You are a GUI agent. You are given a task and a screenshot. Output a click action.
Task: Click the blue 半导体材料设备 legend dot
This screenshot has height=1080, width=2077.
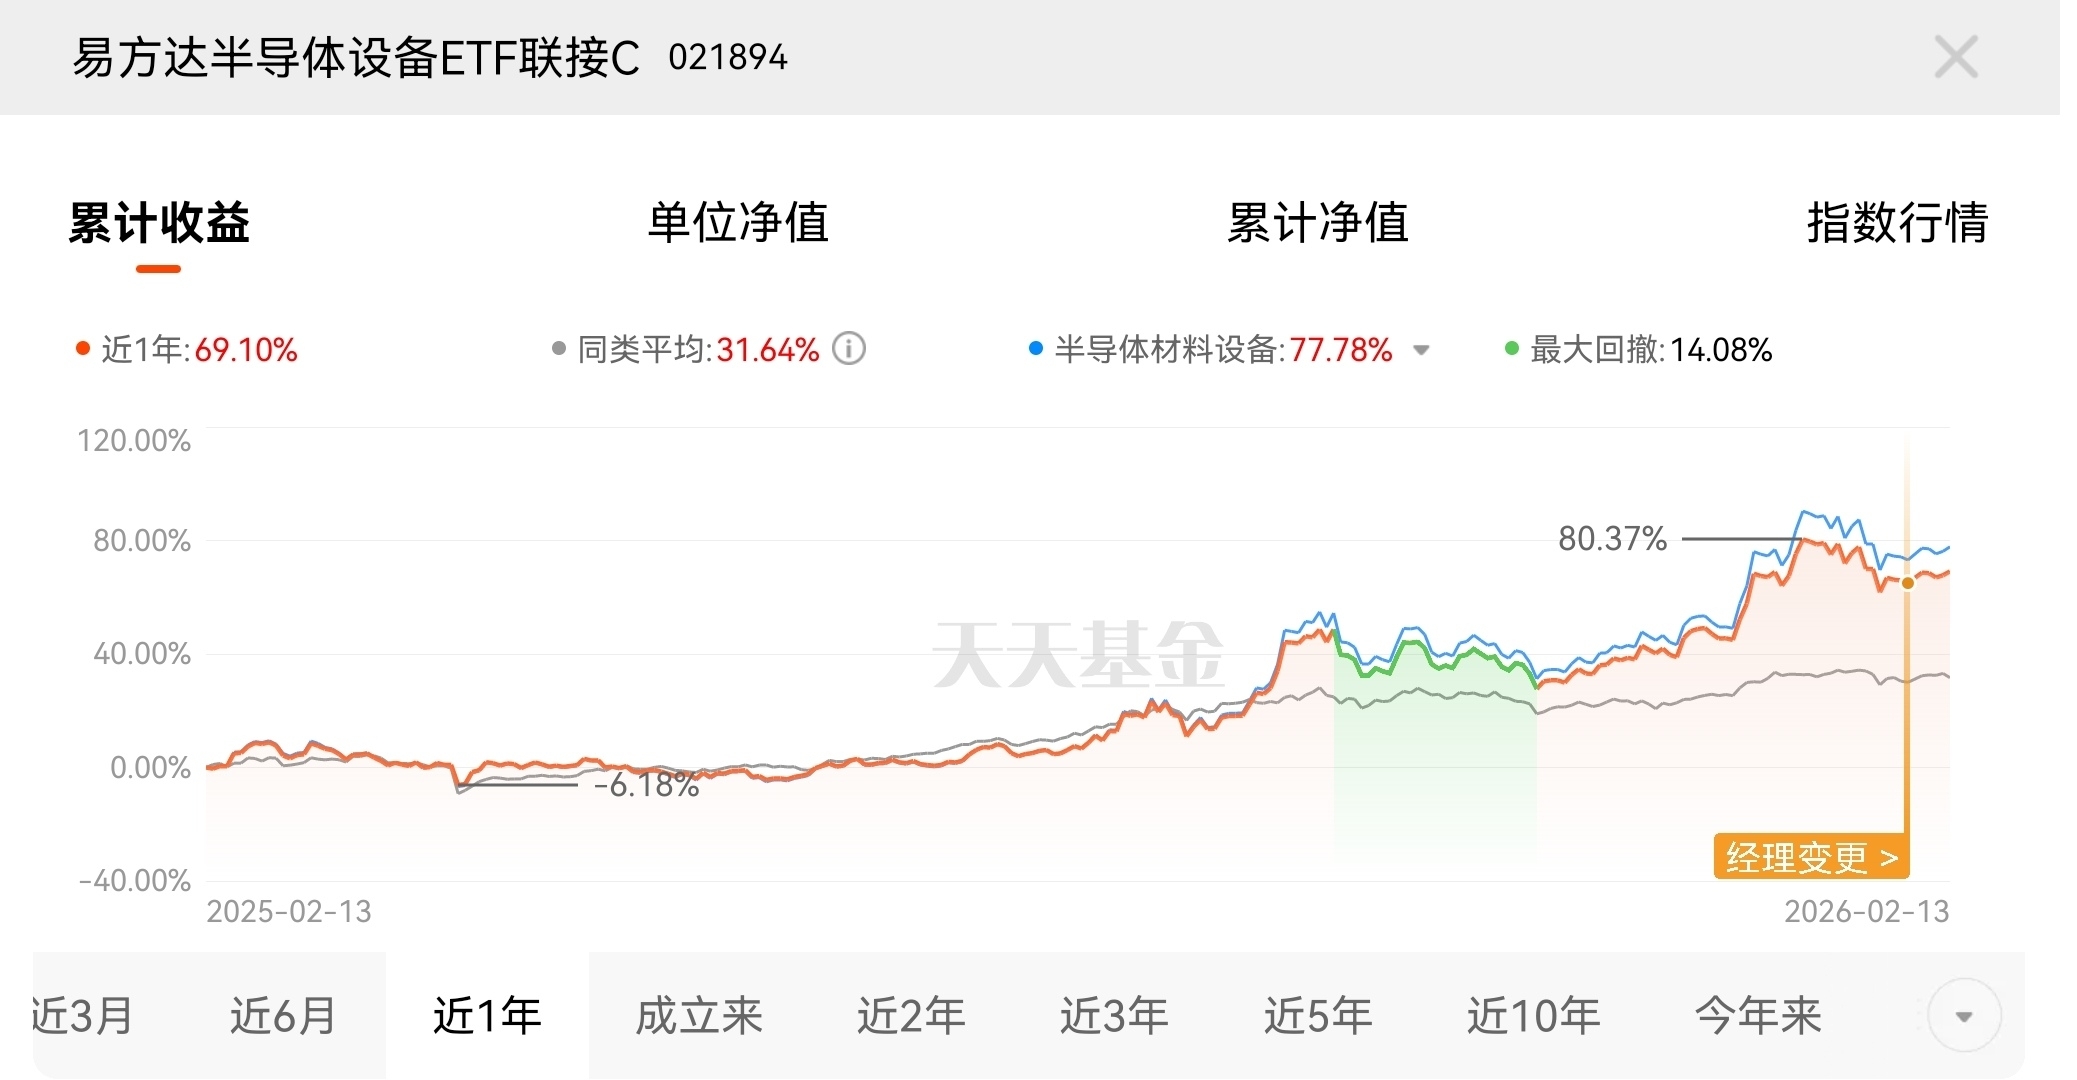tap(1036, 349)
